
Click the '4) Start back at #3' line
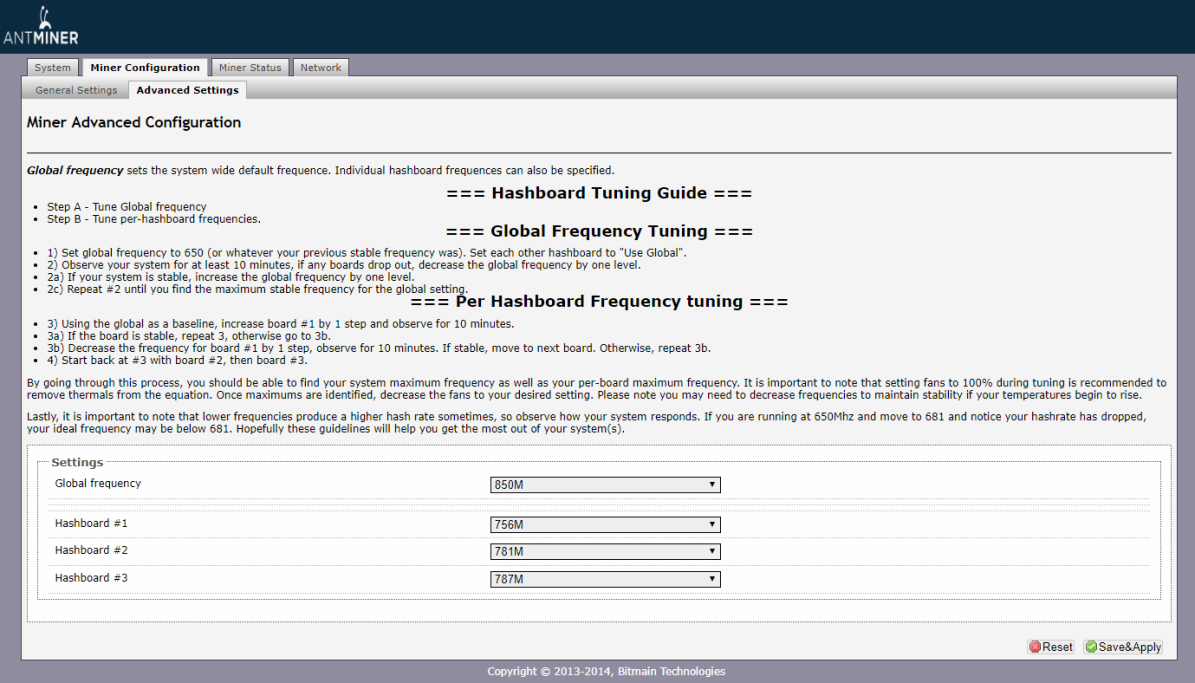(177, 360)
